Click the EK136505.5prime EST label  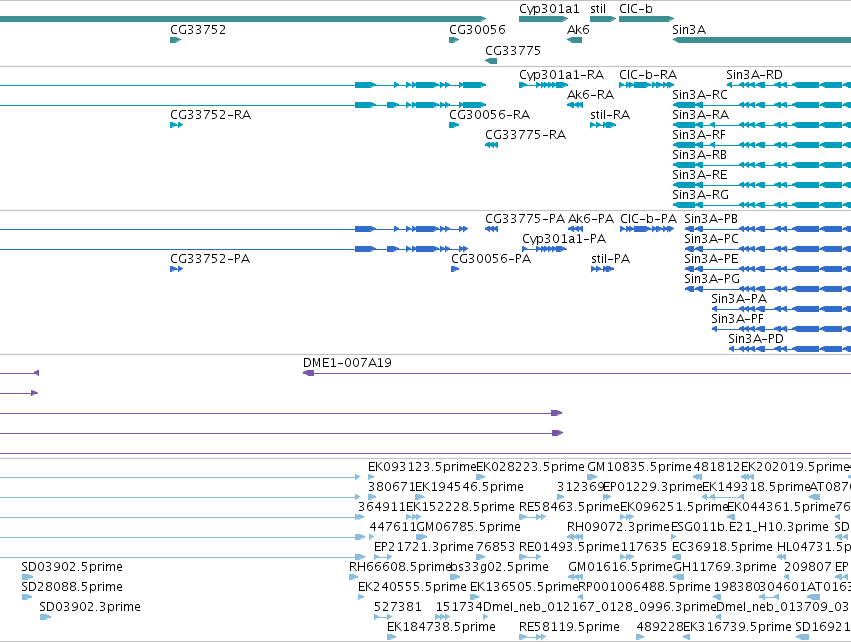point(524,587)
